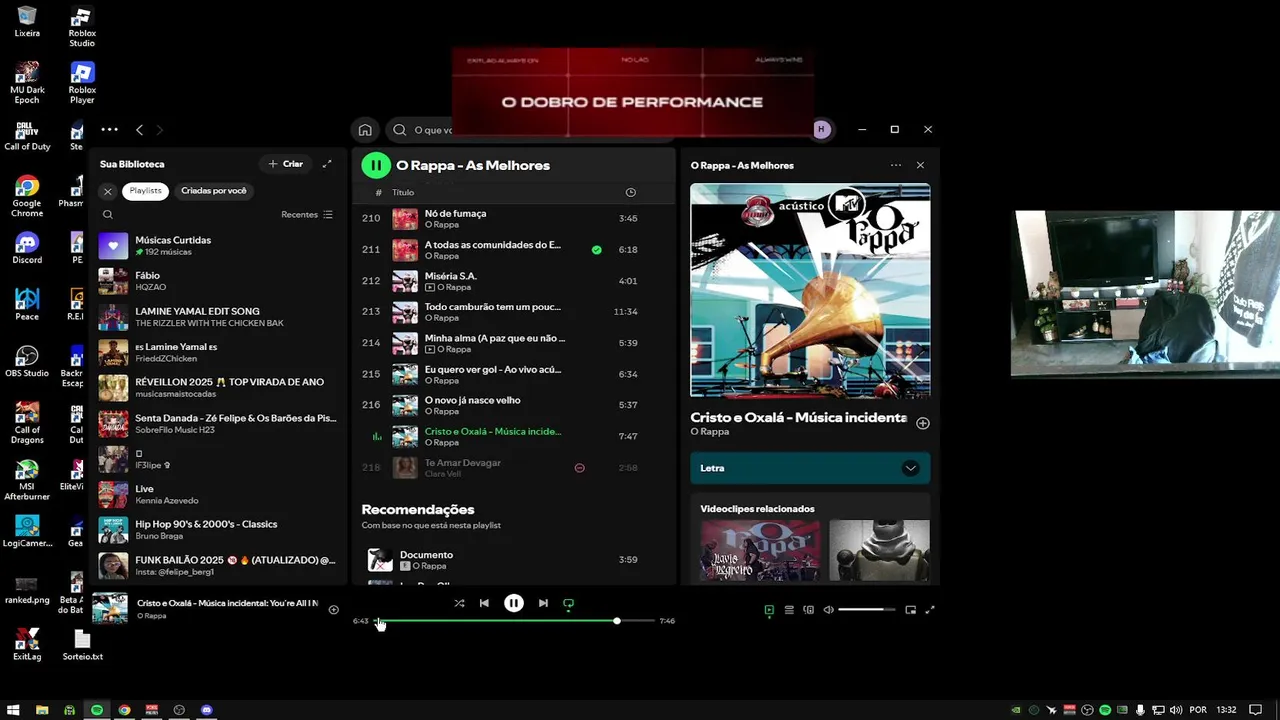
Task: Open Senta Danada playlist
Action: pos(218,424)
